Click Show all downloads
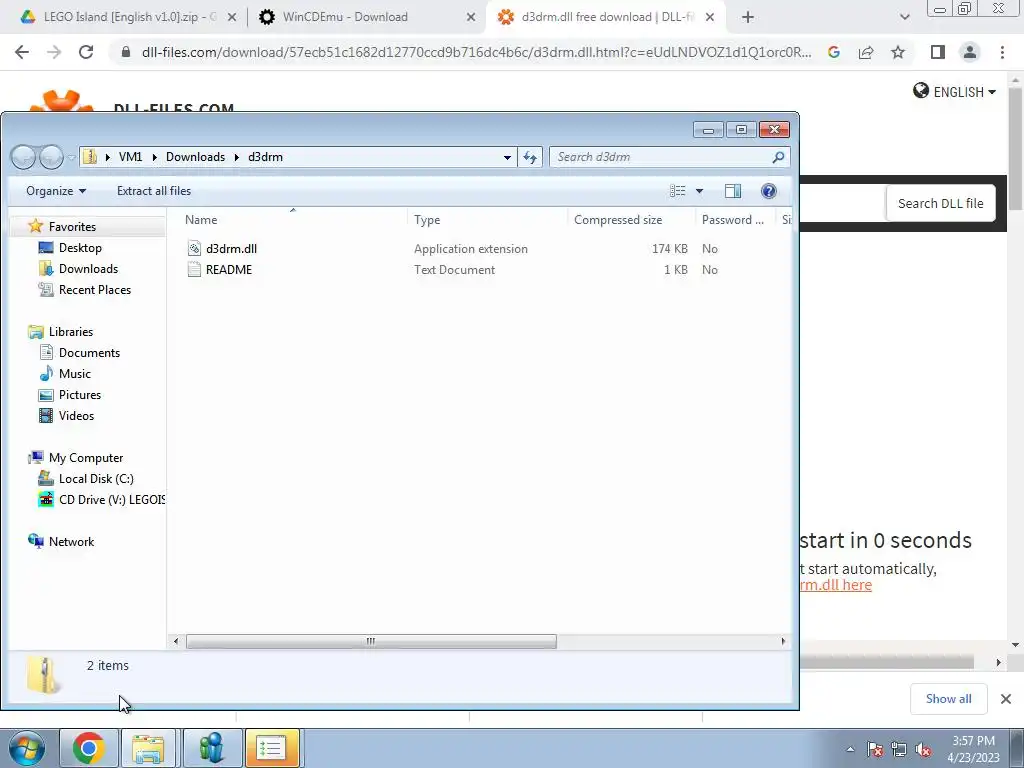 point(948,699)
